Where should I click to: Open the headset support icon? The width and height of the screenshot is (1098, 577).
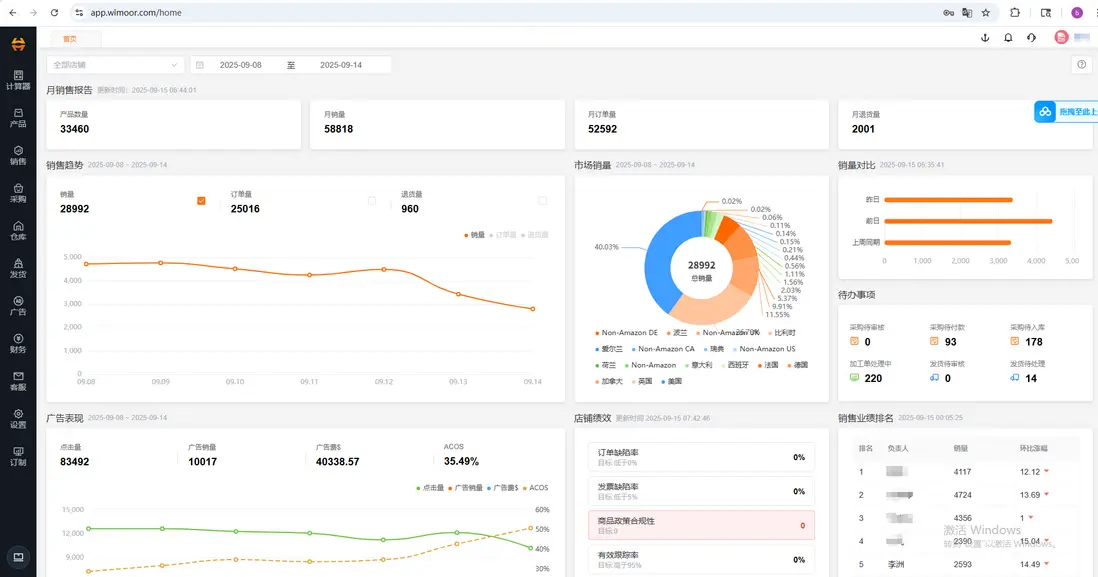pyautogui.click(x=1031, y=38)
